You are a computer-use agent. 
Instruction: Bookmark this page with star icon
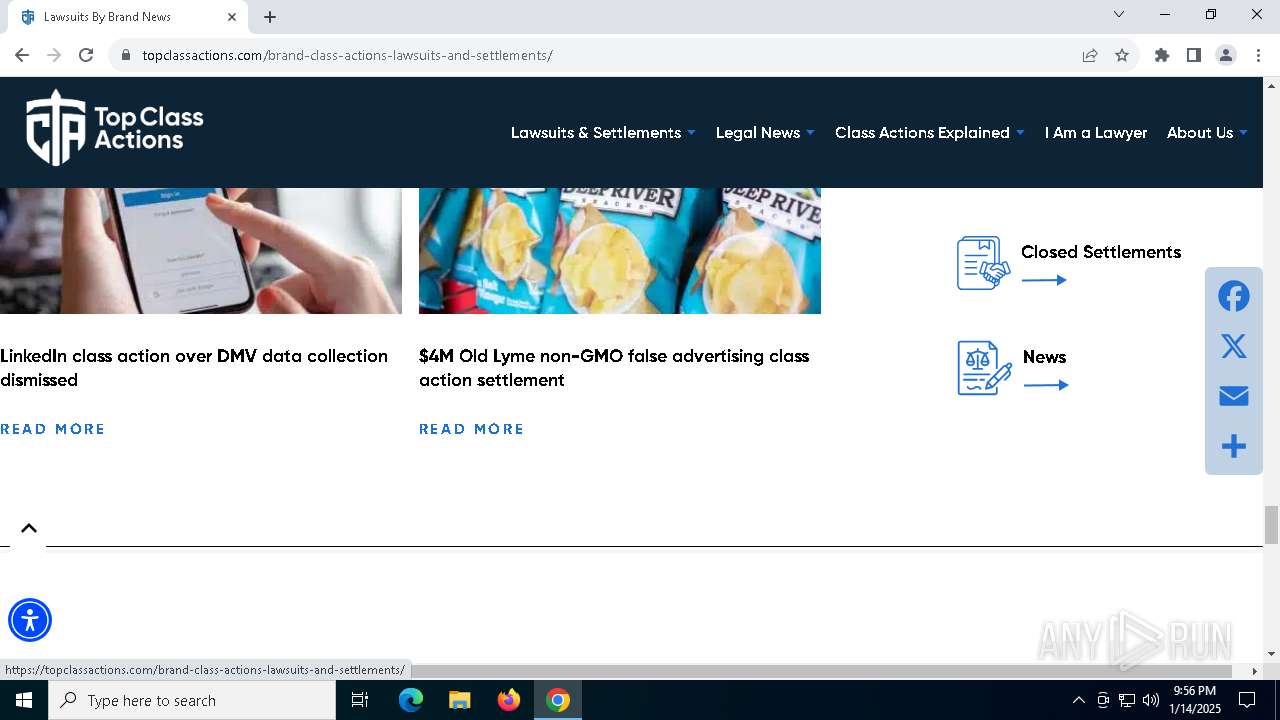point(1122,55)
